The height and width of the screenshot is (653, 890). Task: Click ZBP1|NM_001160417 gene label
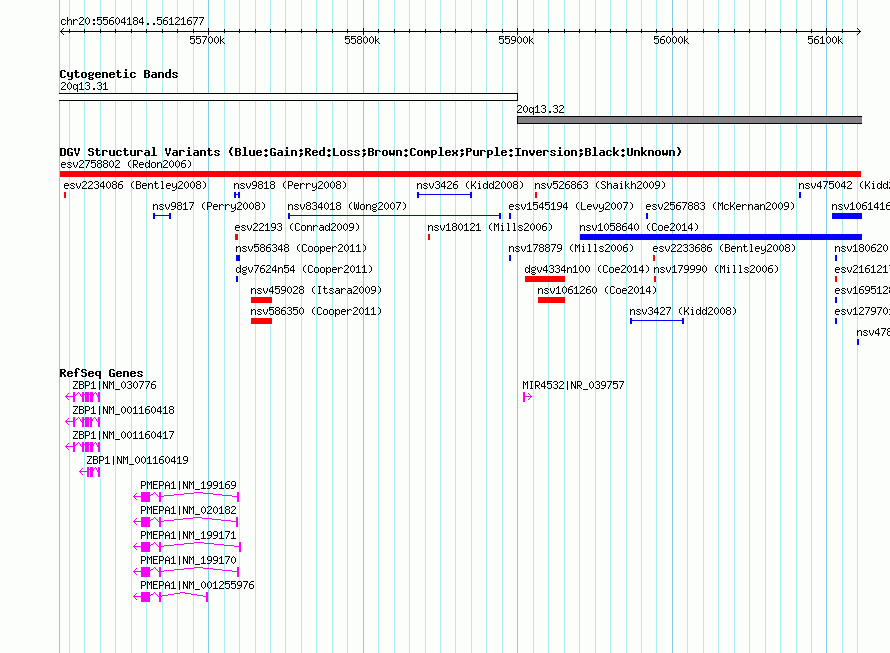123,435
